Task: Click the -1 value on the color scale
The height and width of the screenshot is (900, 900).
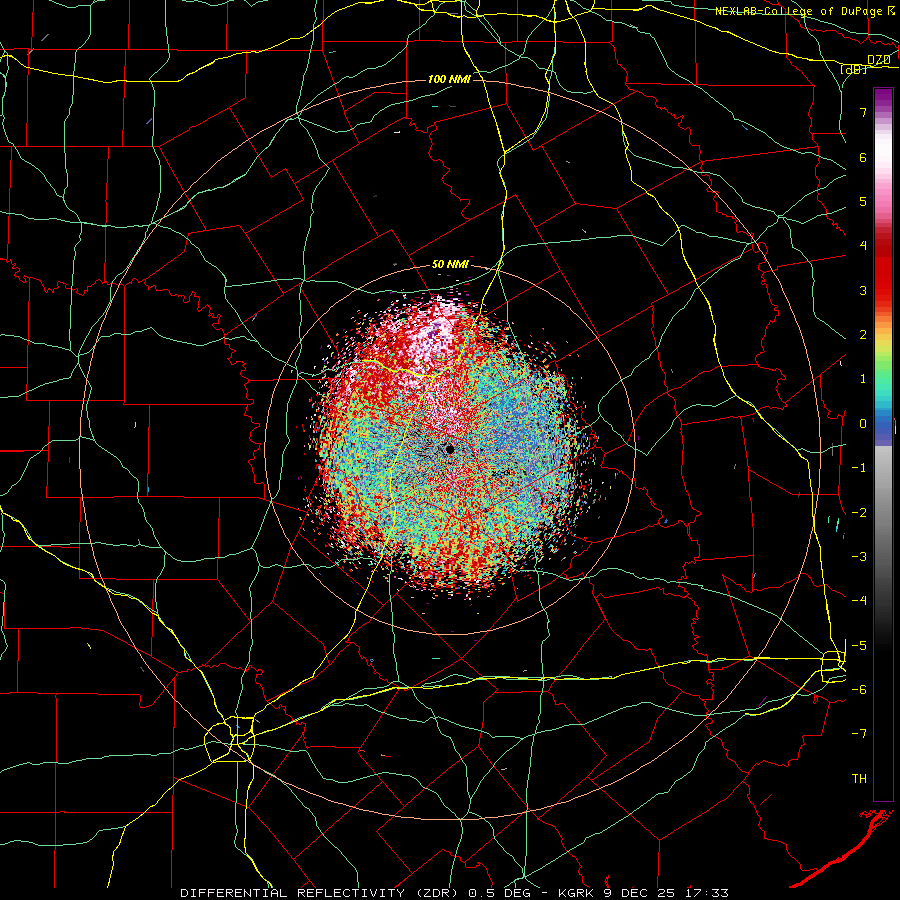Action: click(859, 468)
